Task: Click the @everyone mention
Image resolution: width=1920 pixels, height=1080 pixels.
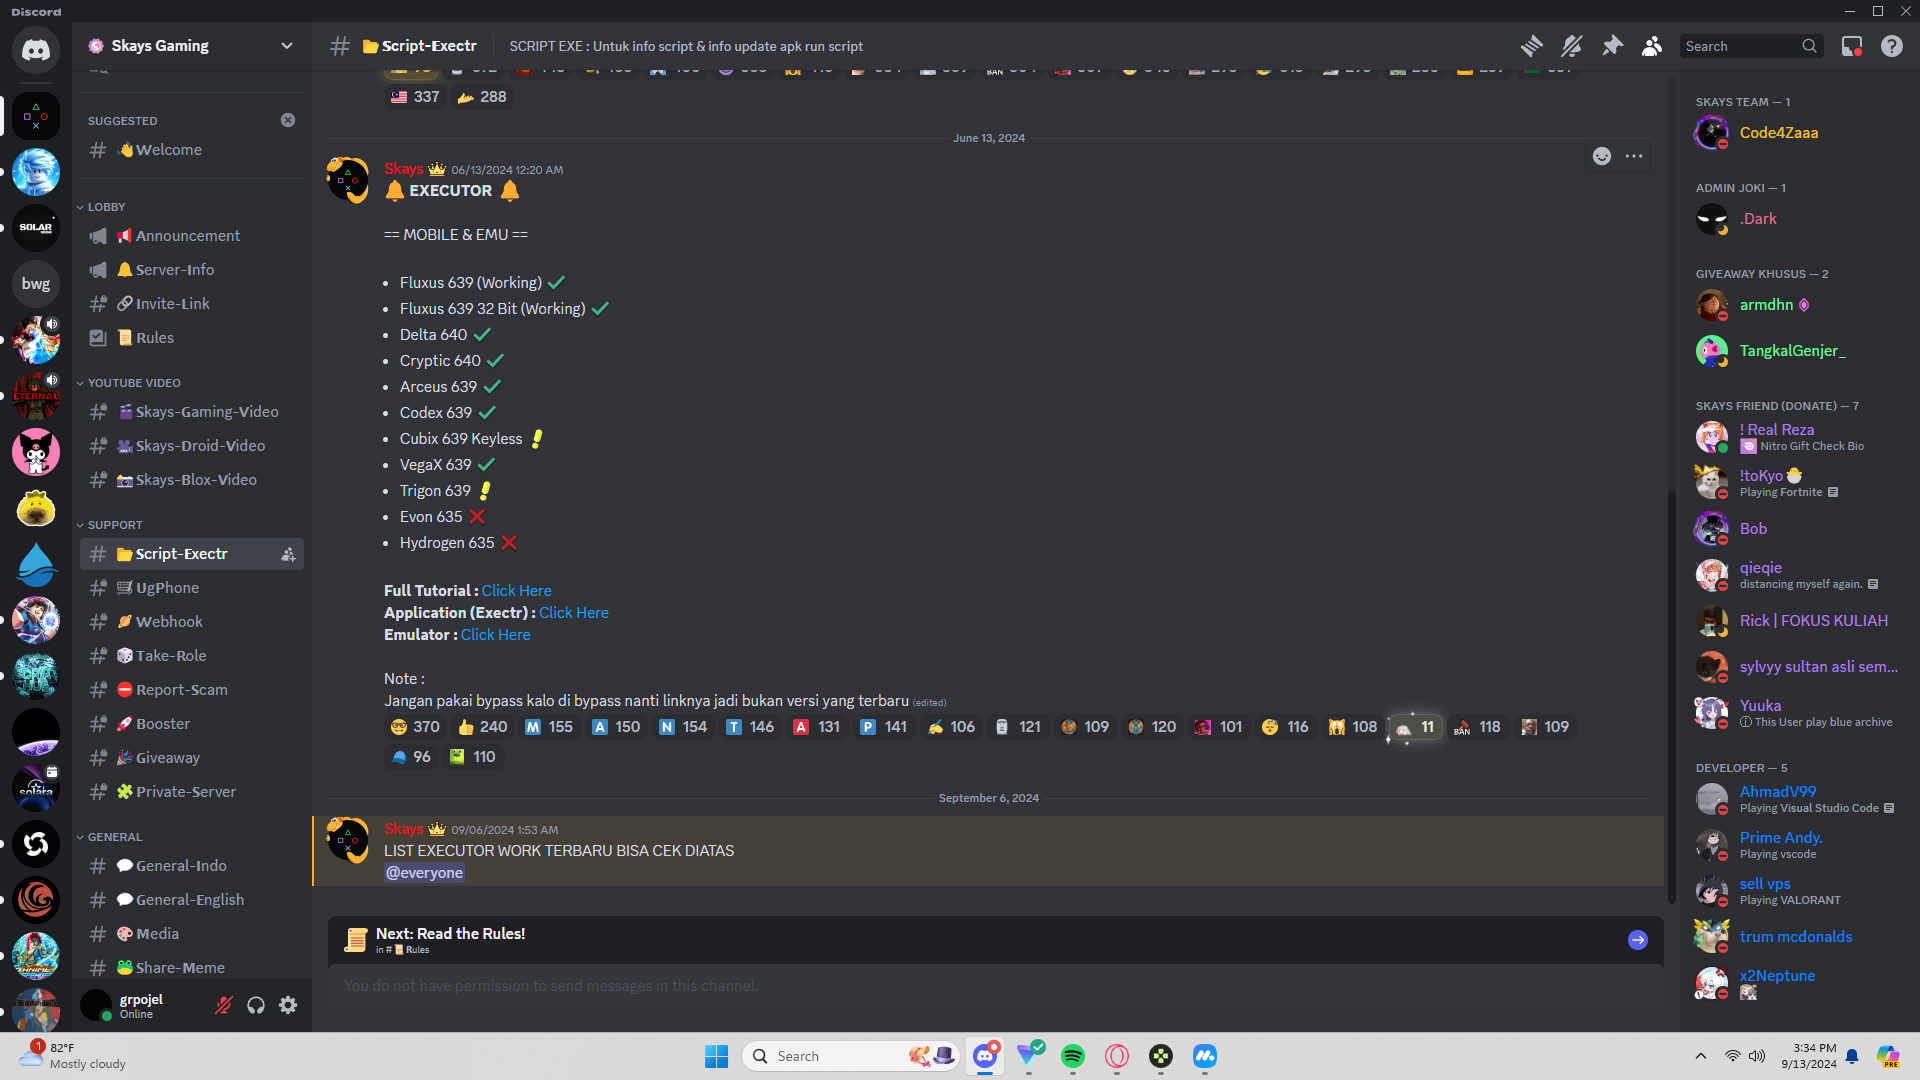Action: pos(424,873)
